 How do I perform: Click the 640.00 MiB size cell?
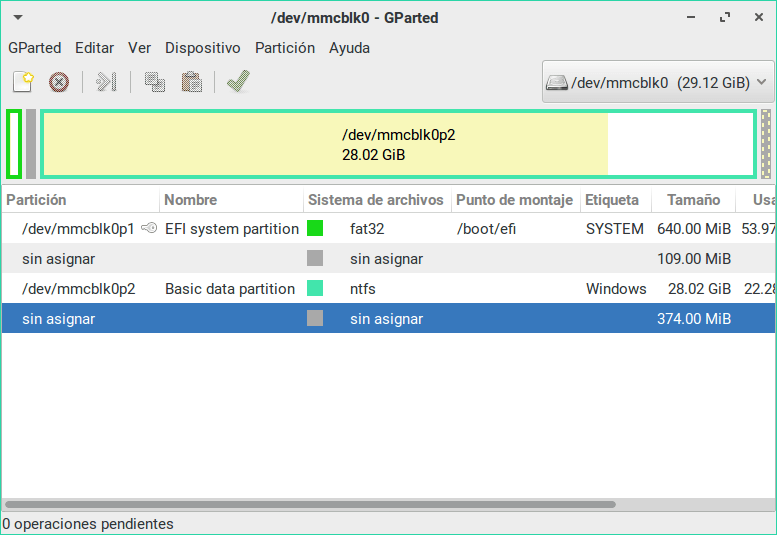click(694, 228)
